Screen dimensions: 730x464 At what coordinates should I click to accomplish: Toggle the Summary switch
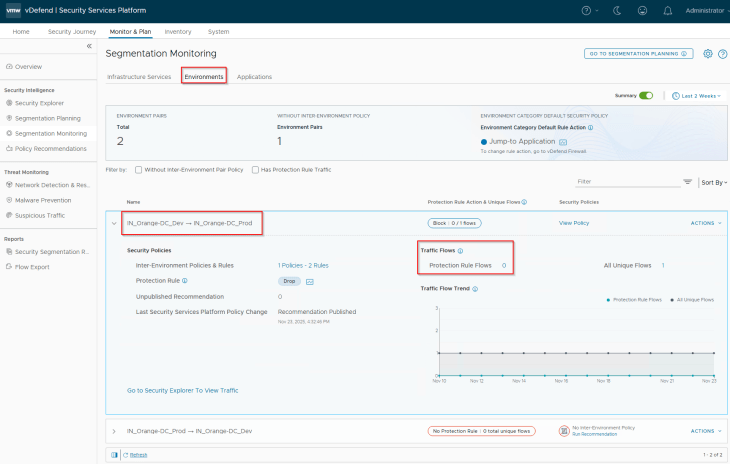[647, 95]
